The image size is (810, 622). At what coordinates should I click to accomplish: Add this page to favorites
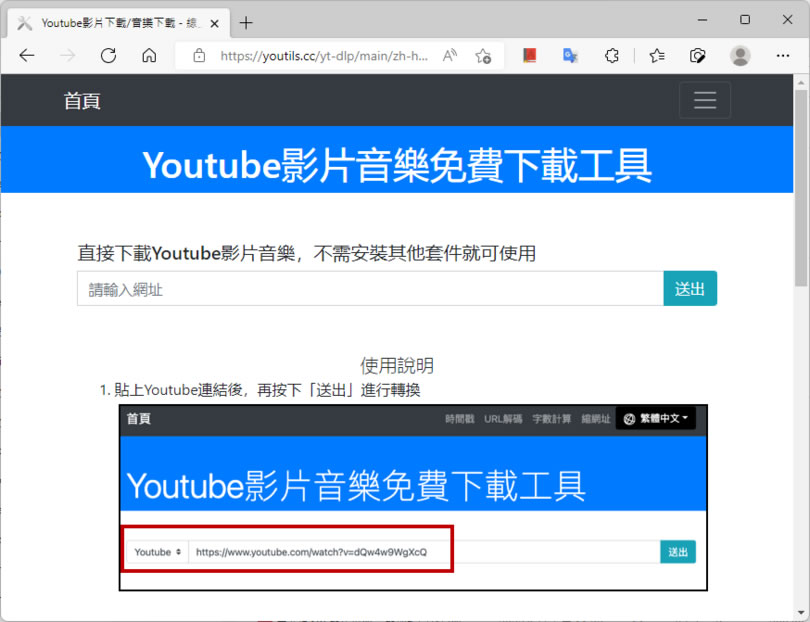point(483,56)
